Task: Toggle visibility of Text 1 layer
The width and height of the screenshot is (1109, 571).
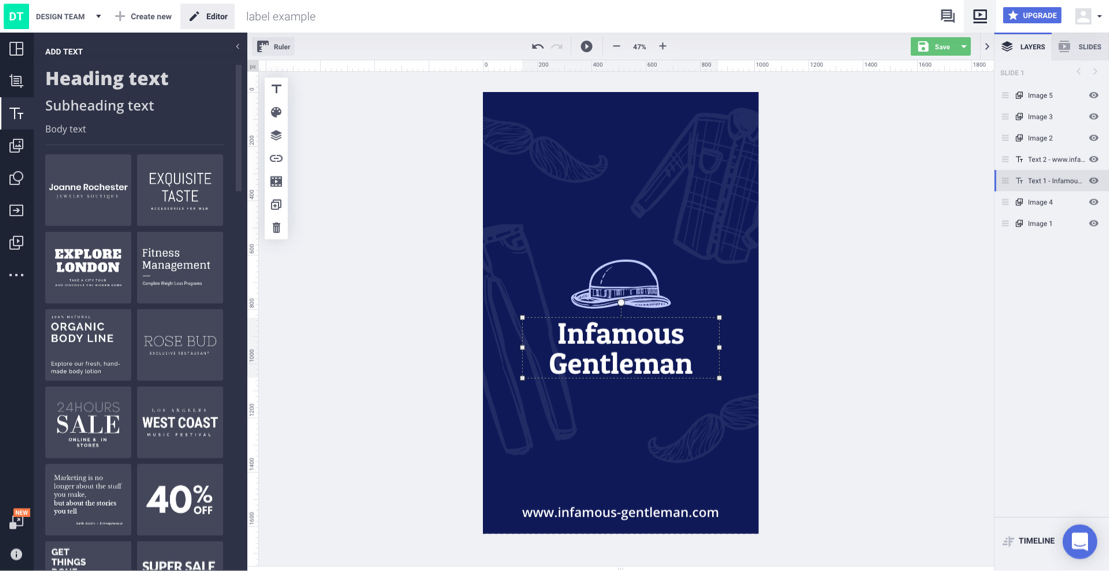Action: [x=1093, y=180]
